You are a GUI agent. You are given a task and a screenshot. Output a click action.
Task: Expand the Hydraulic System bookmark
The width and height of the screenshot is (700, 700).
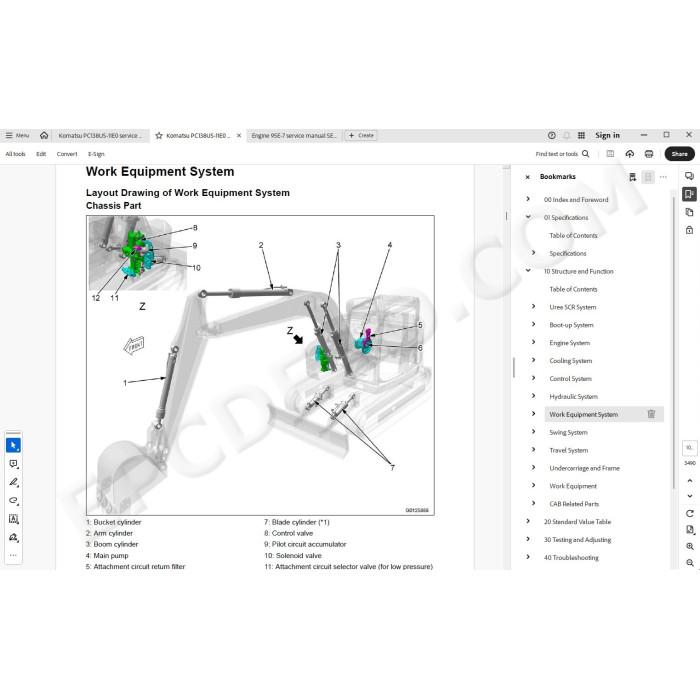pyautogui.click(x=533, y=396)
